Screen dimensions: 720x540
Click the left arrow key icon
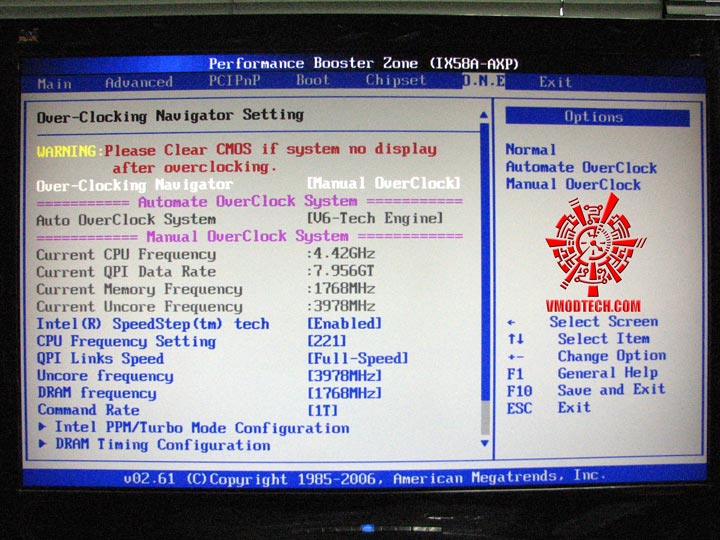[511, 323]
